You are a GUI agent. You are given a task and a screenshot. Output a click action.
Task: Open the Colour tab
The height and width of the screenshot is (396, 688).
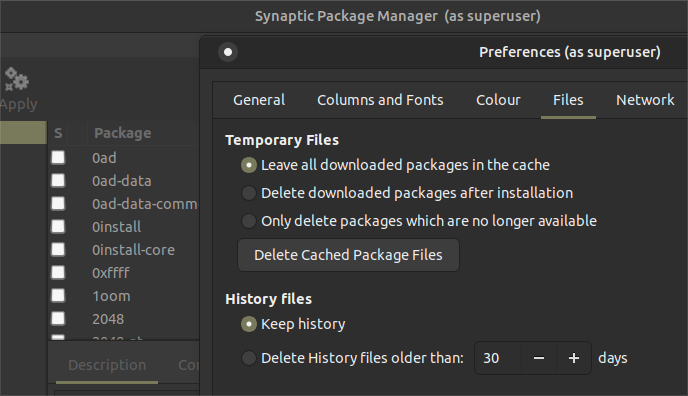click(x=498, y=100)
